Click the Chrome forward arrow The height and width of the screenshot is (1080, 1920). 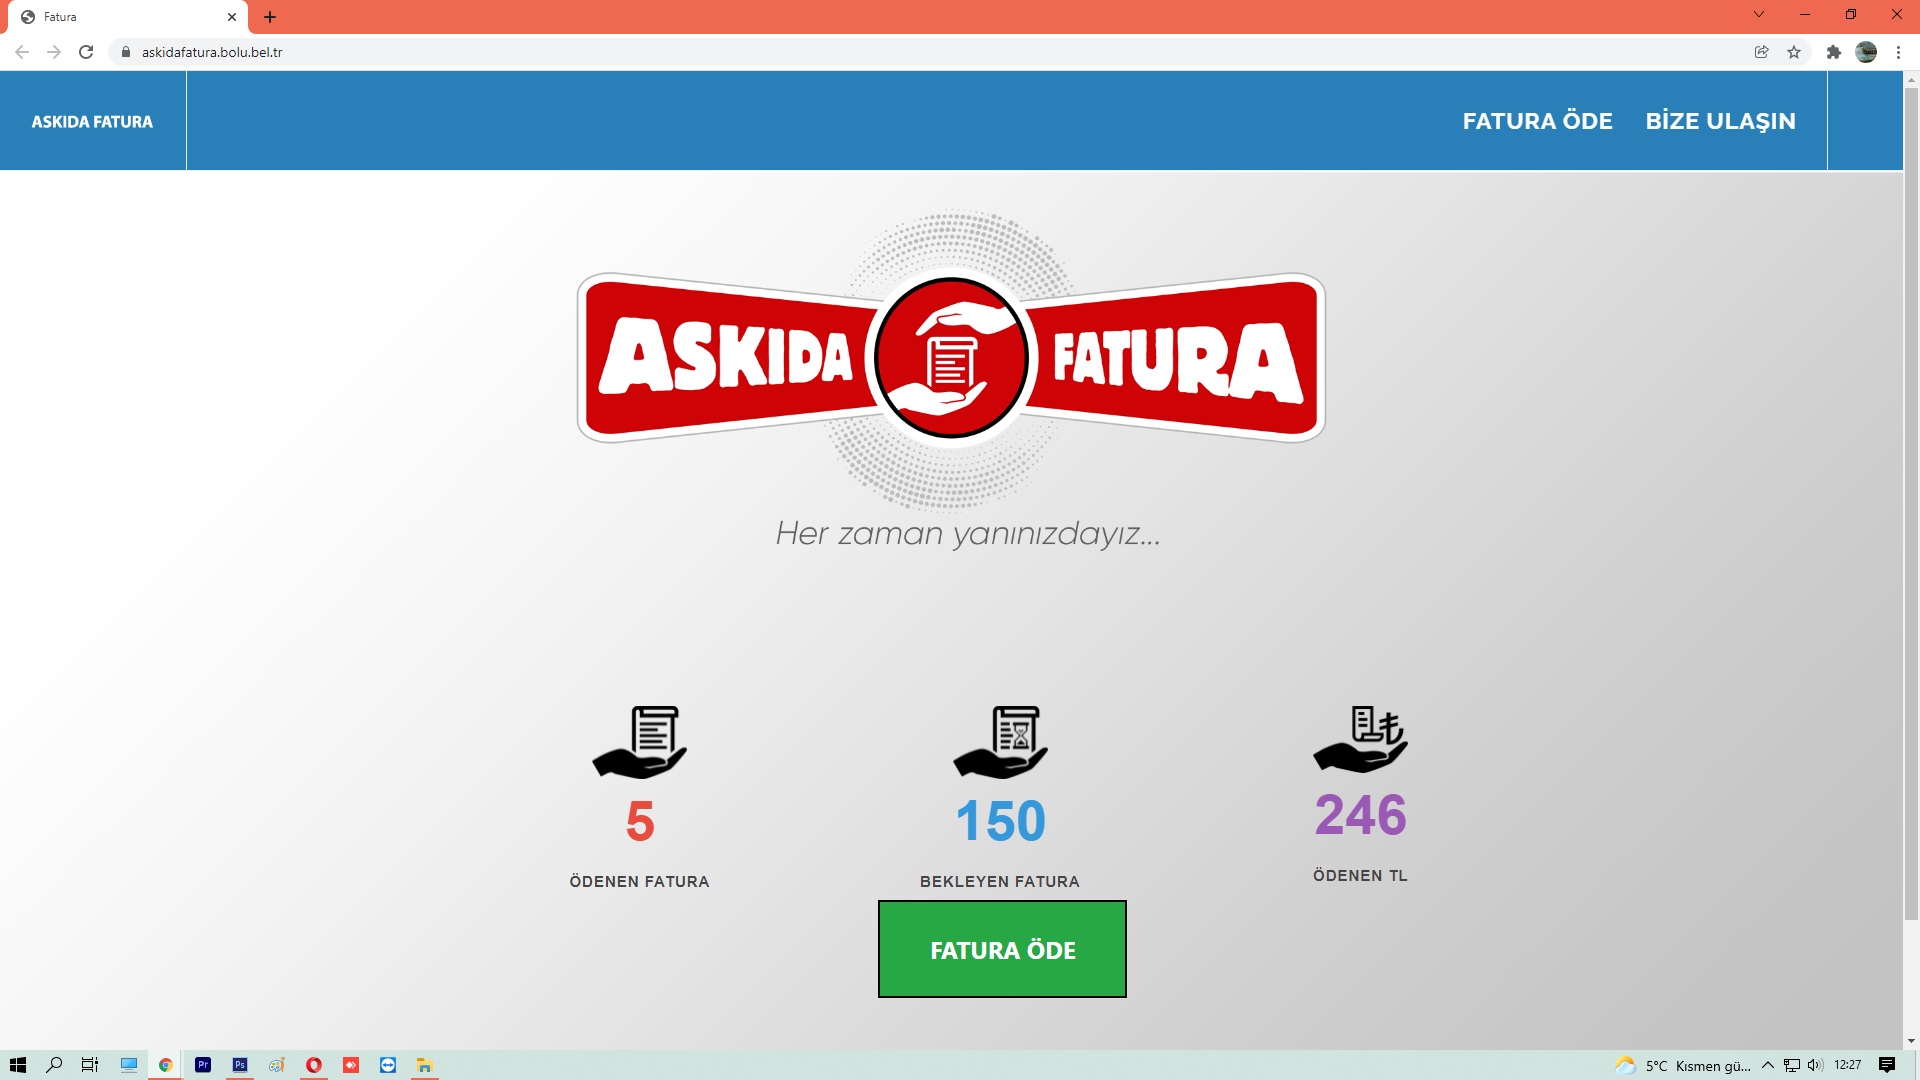click(x=54, y=52)
